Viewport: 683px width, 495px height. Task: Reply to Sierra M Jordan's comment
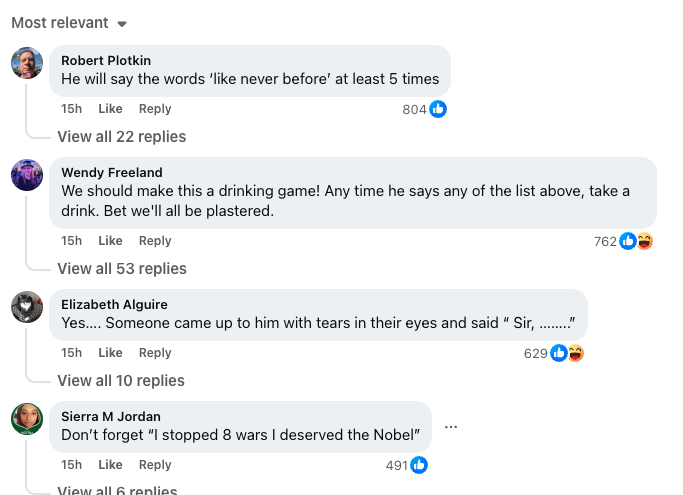pyautogui.click(x=155, y=465)
